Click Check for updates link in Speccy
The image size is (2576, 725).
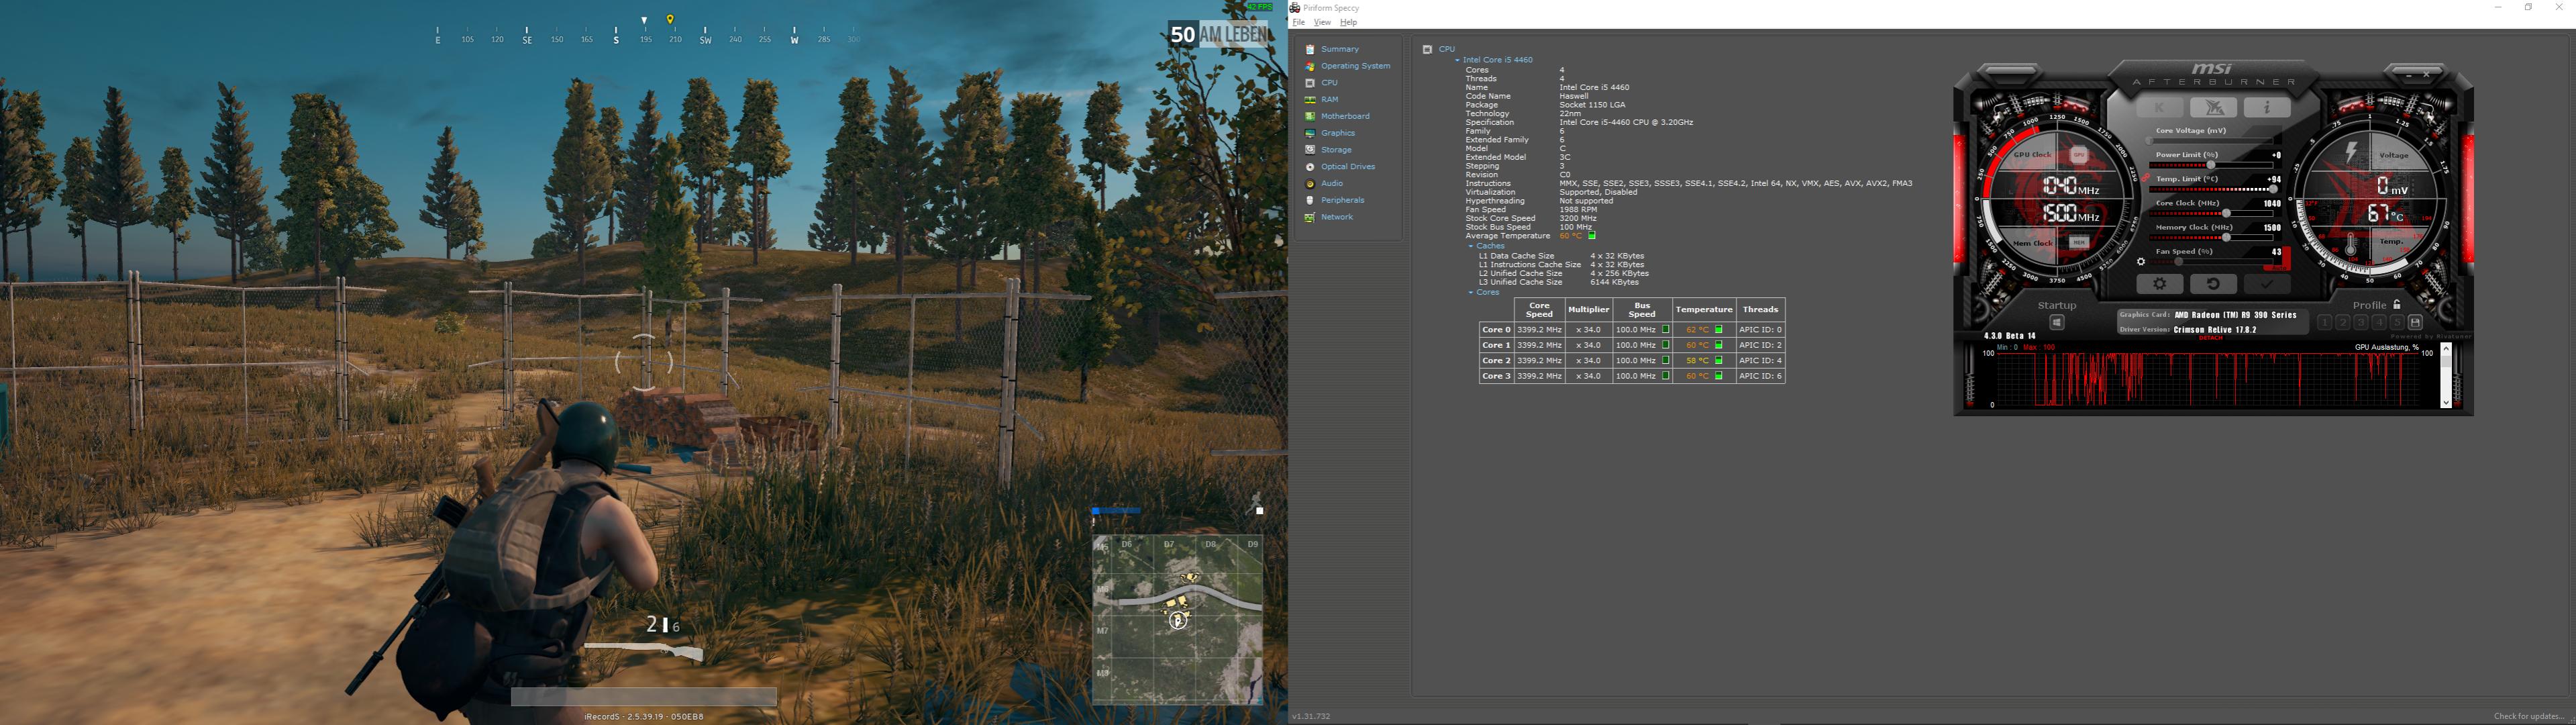2527,716
